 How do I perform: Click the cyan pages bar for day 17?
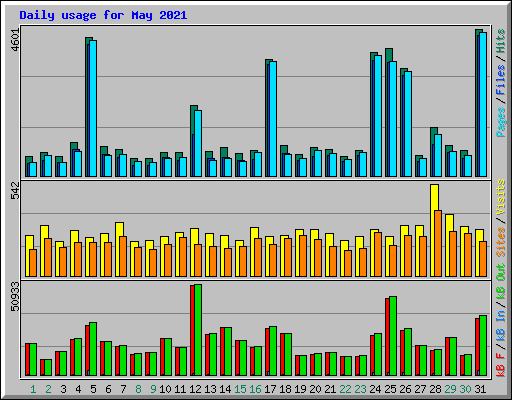(x=273, y=119)
